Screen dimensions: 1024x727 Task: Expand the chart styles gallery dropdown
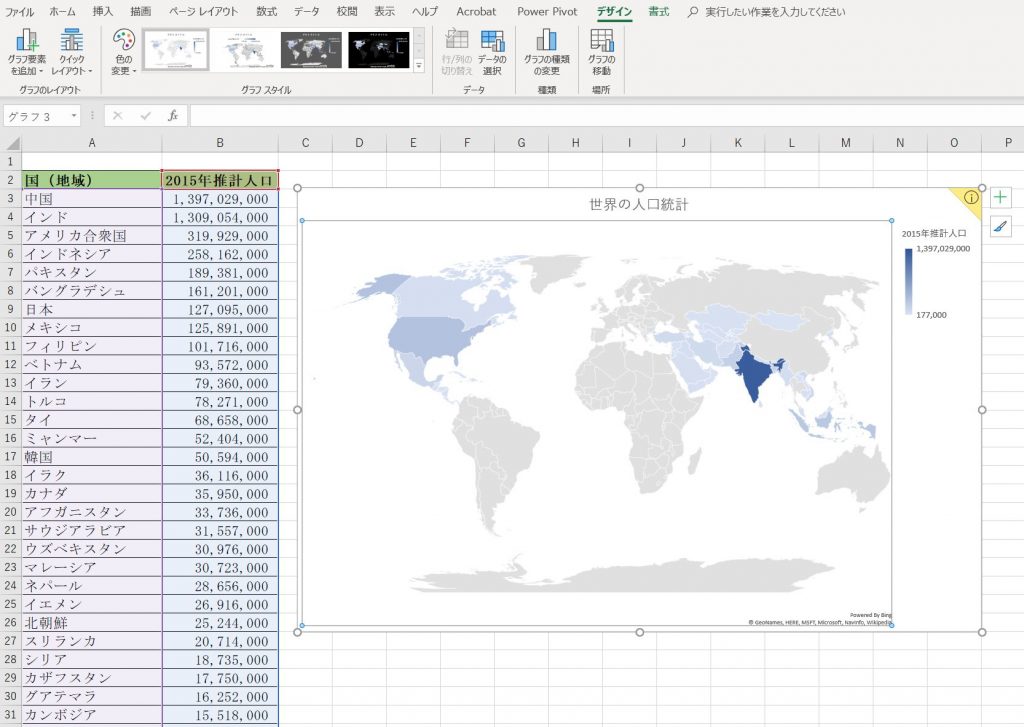[419, 66]
